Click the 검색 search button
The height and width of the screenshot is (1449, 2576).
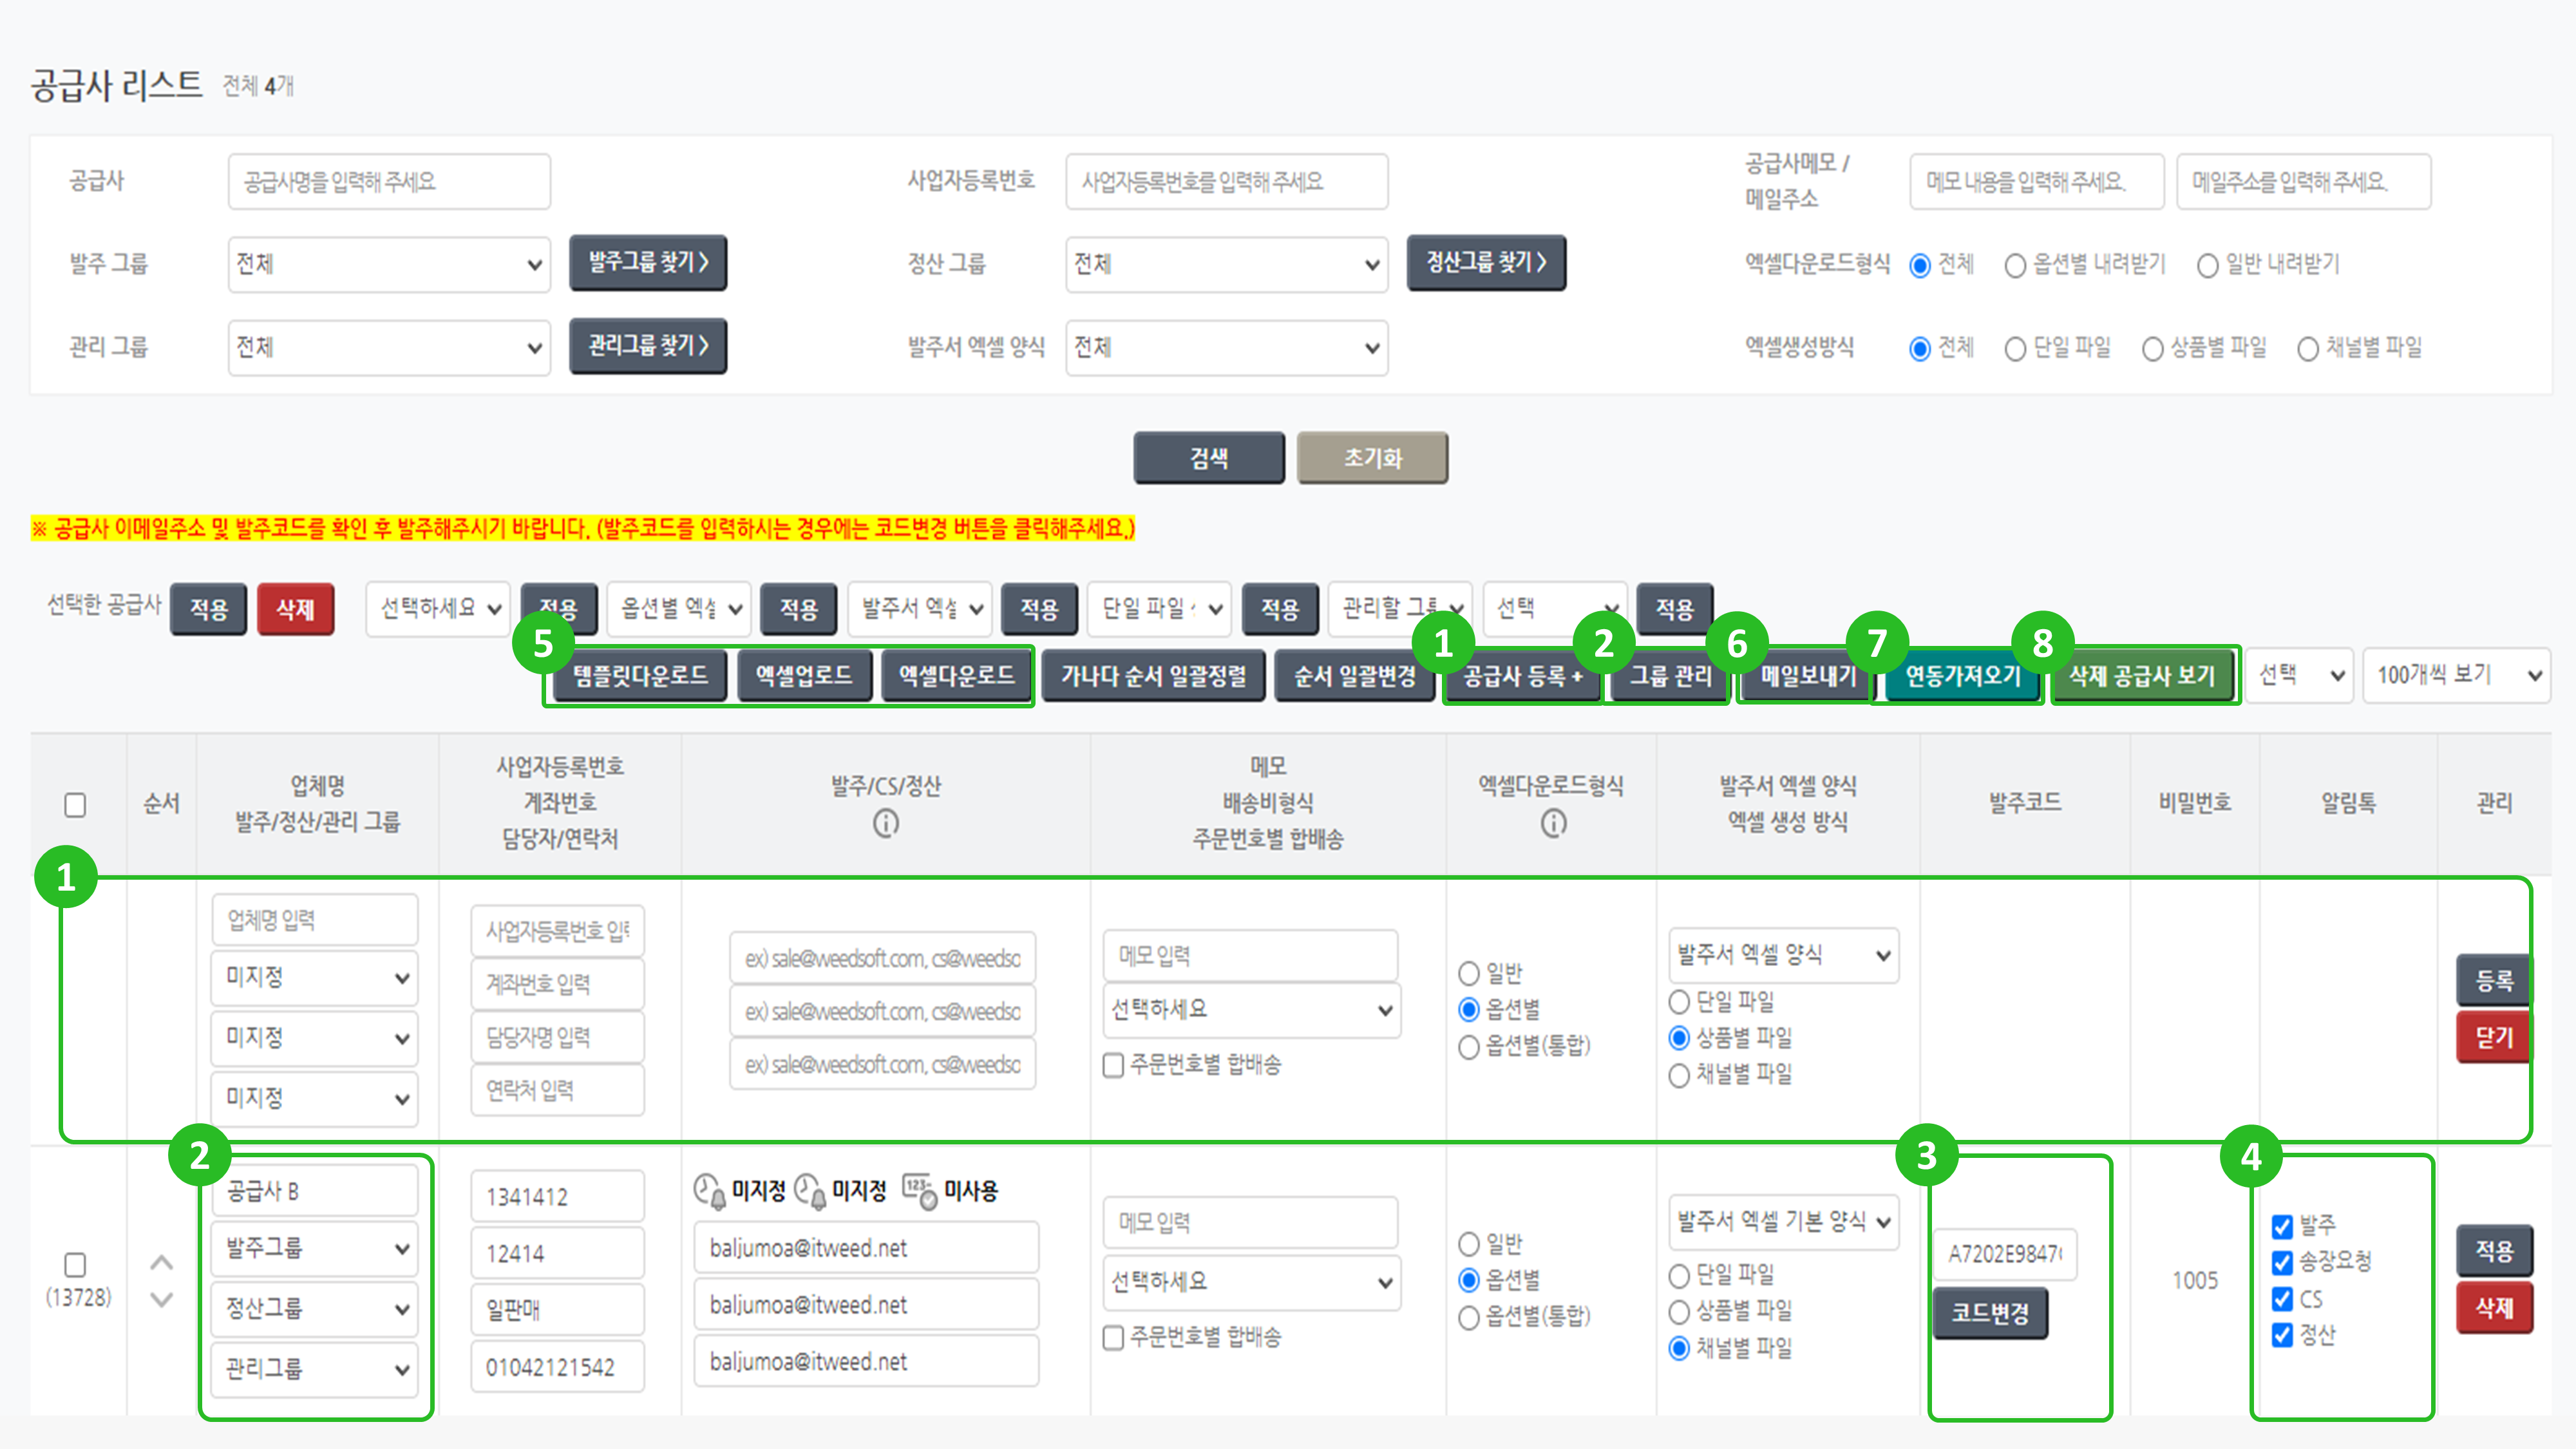click(x=1208, y=458)
